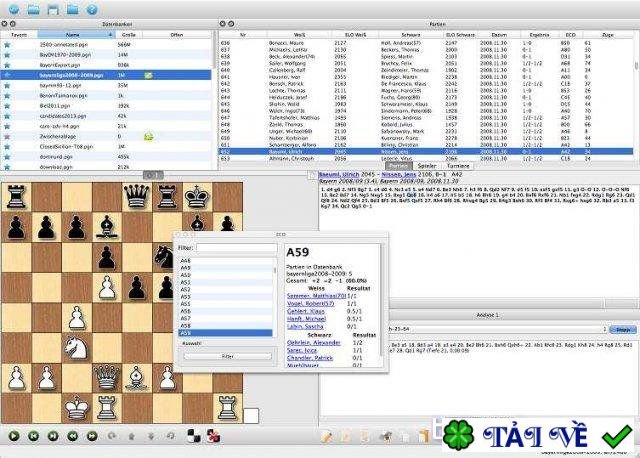640x458 pixels.
Task: Detach the Partien panel with its second icon
Action: [231, 24]
